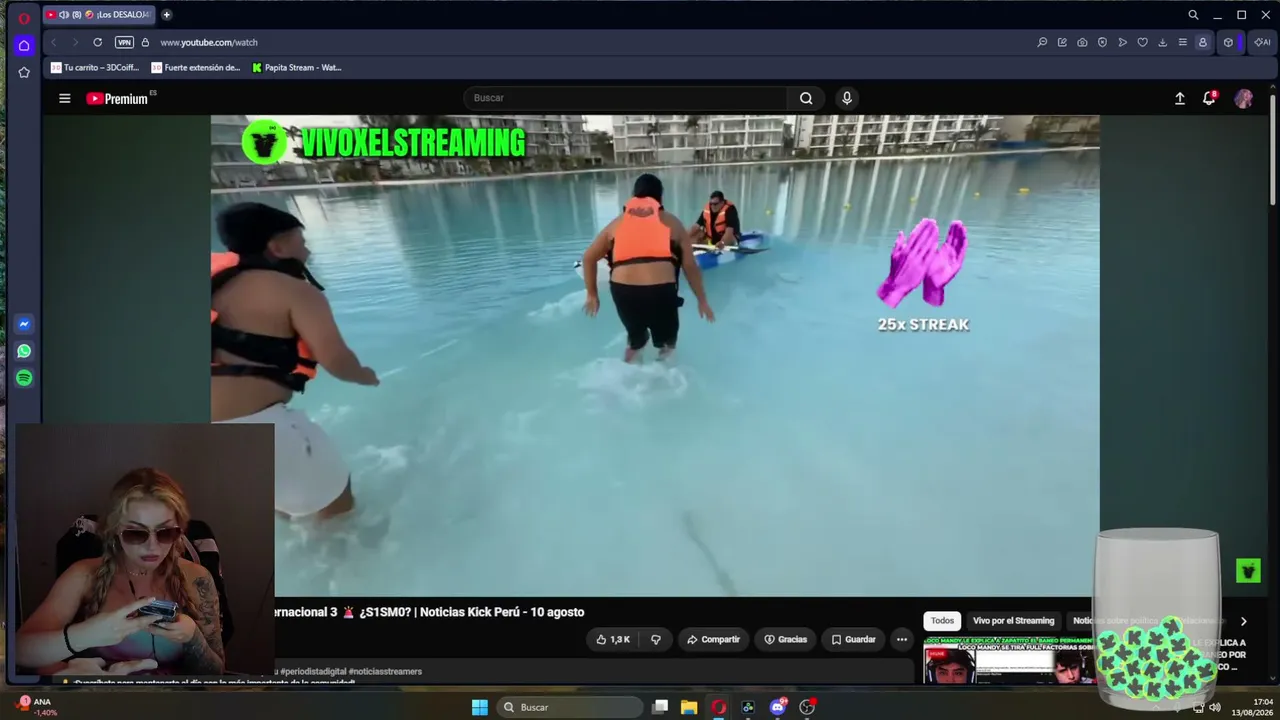This screenshot has height=720, width=1280.
Task: View site security lock information
Action: 145,42
